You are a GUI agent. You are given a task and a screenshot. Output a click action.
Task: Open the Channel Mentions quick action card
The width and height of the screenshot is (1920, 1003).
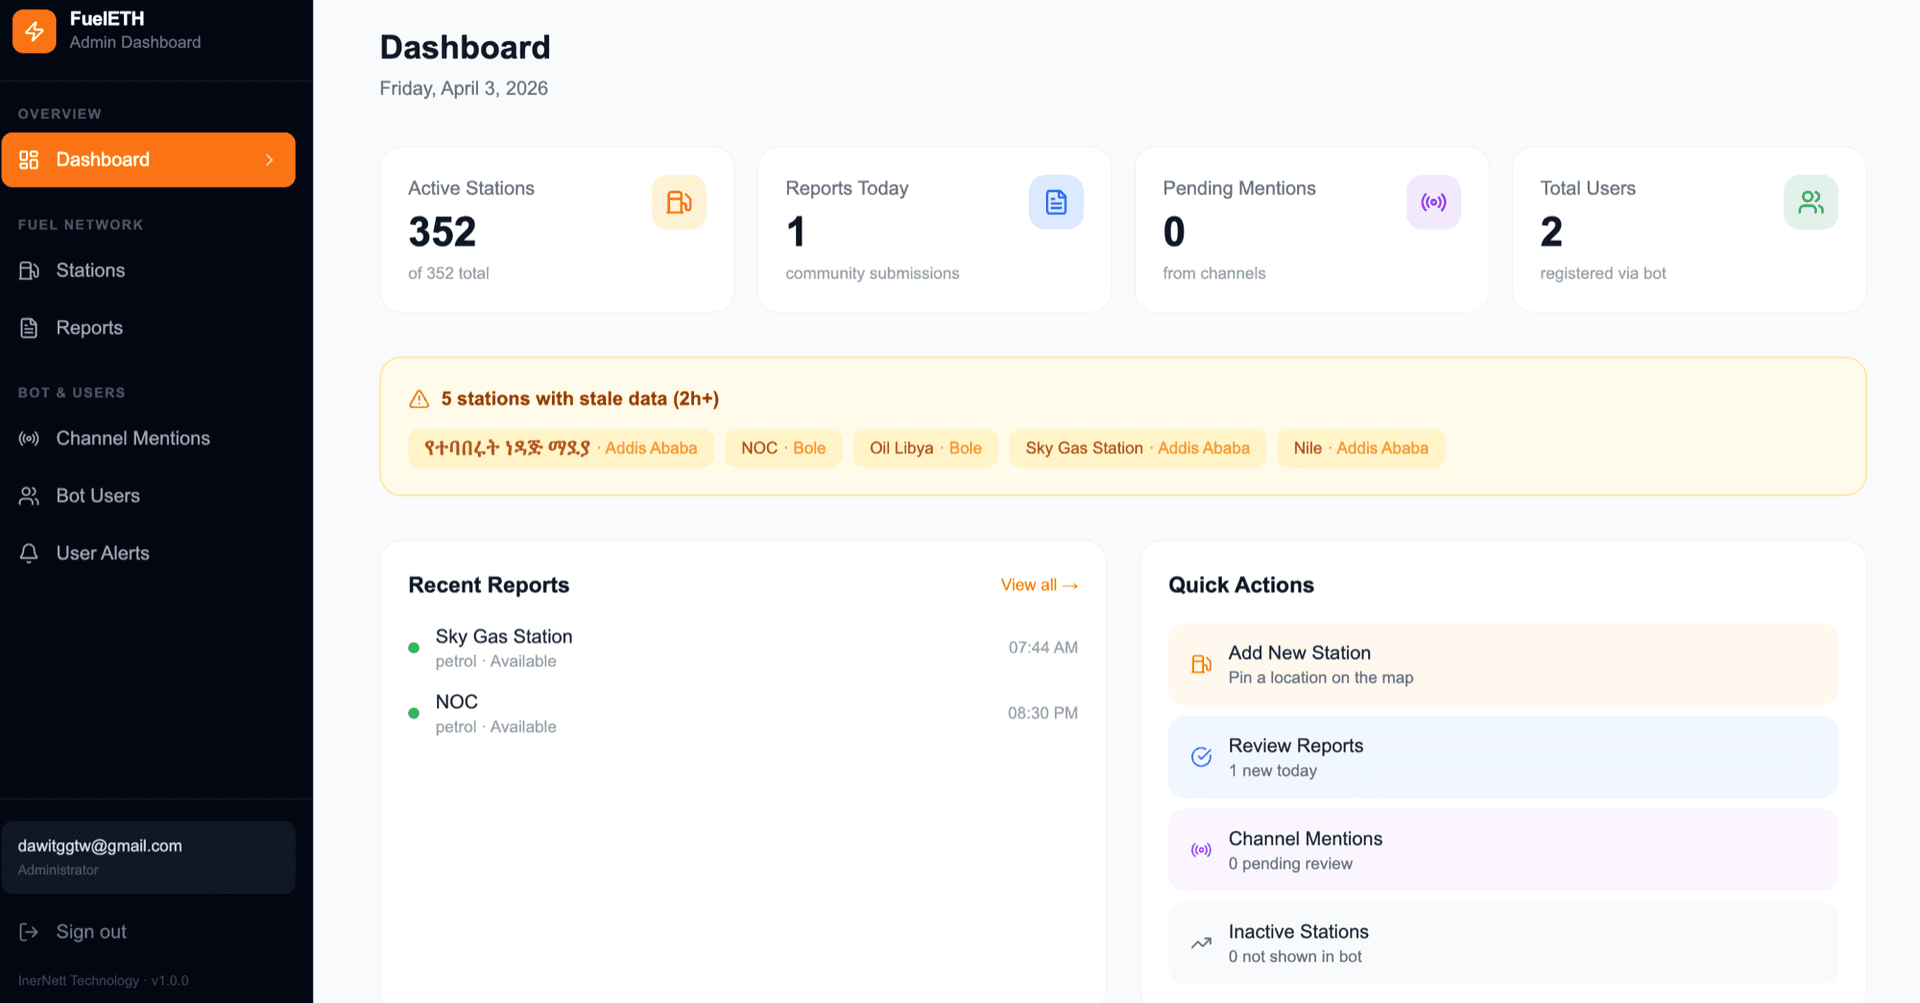1503,850
